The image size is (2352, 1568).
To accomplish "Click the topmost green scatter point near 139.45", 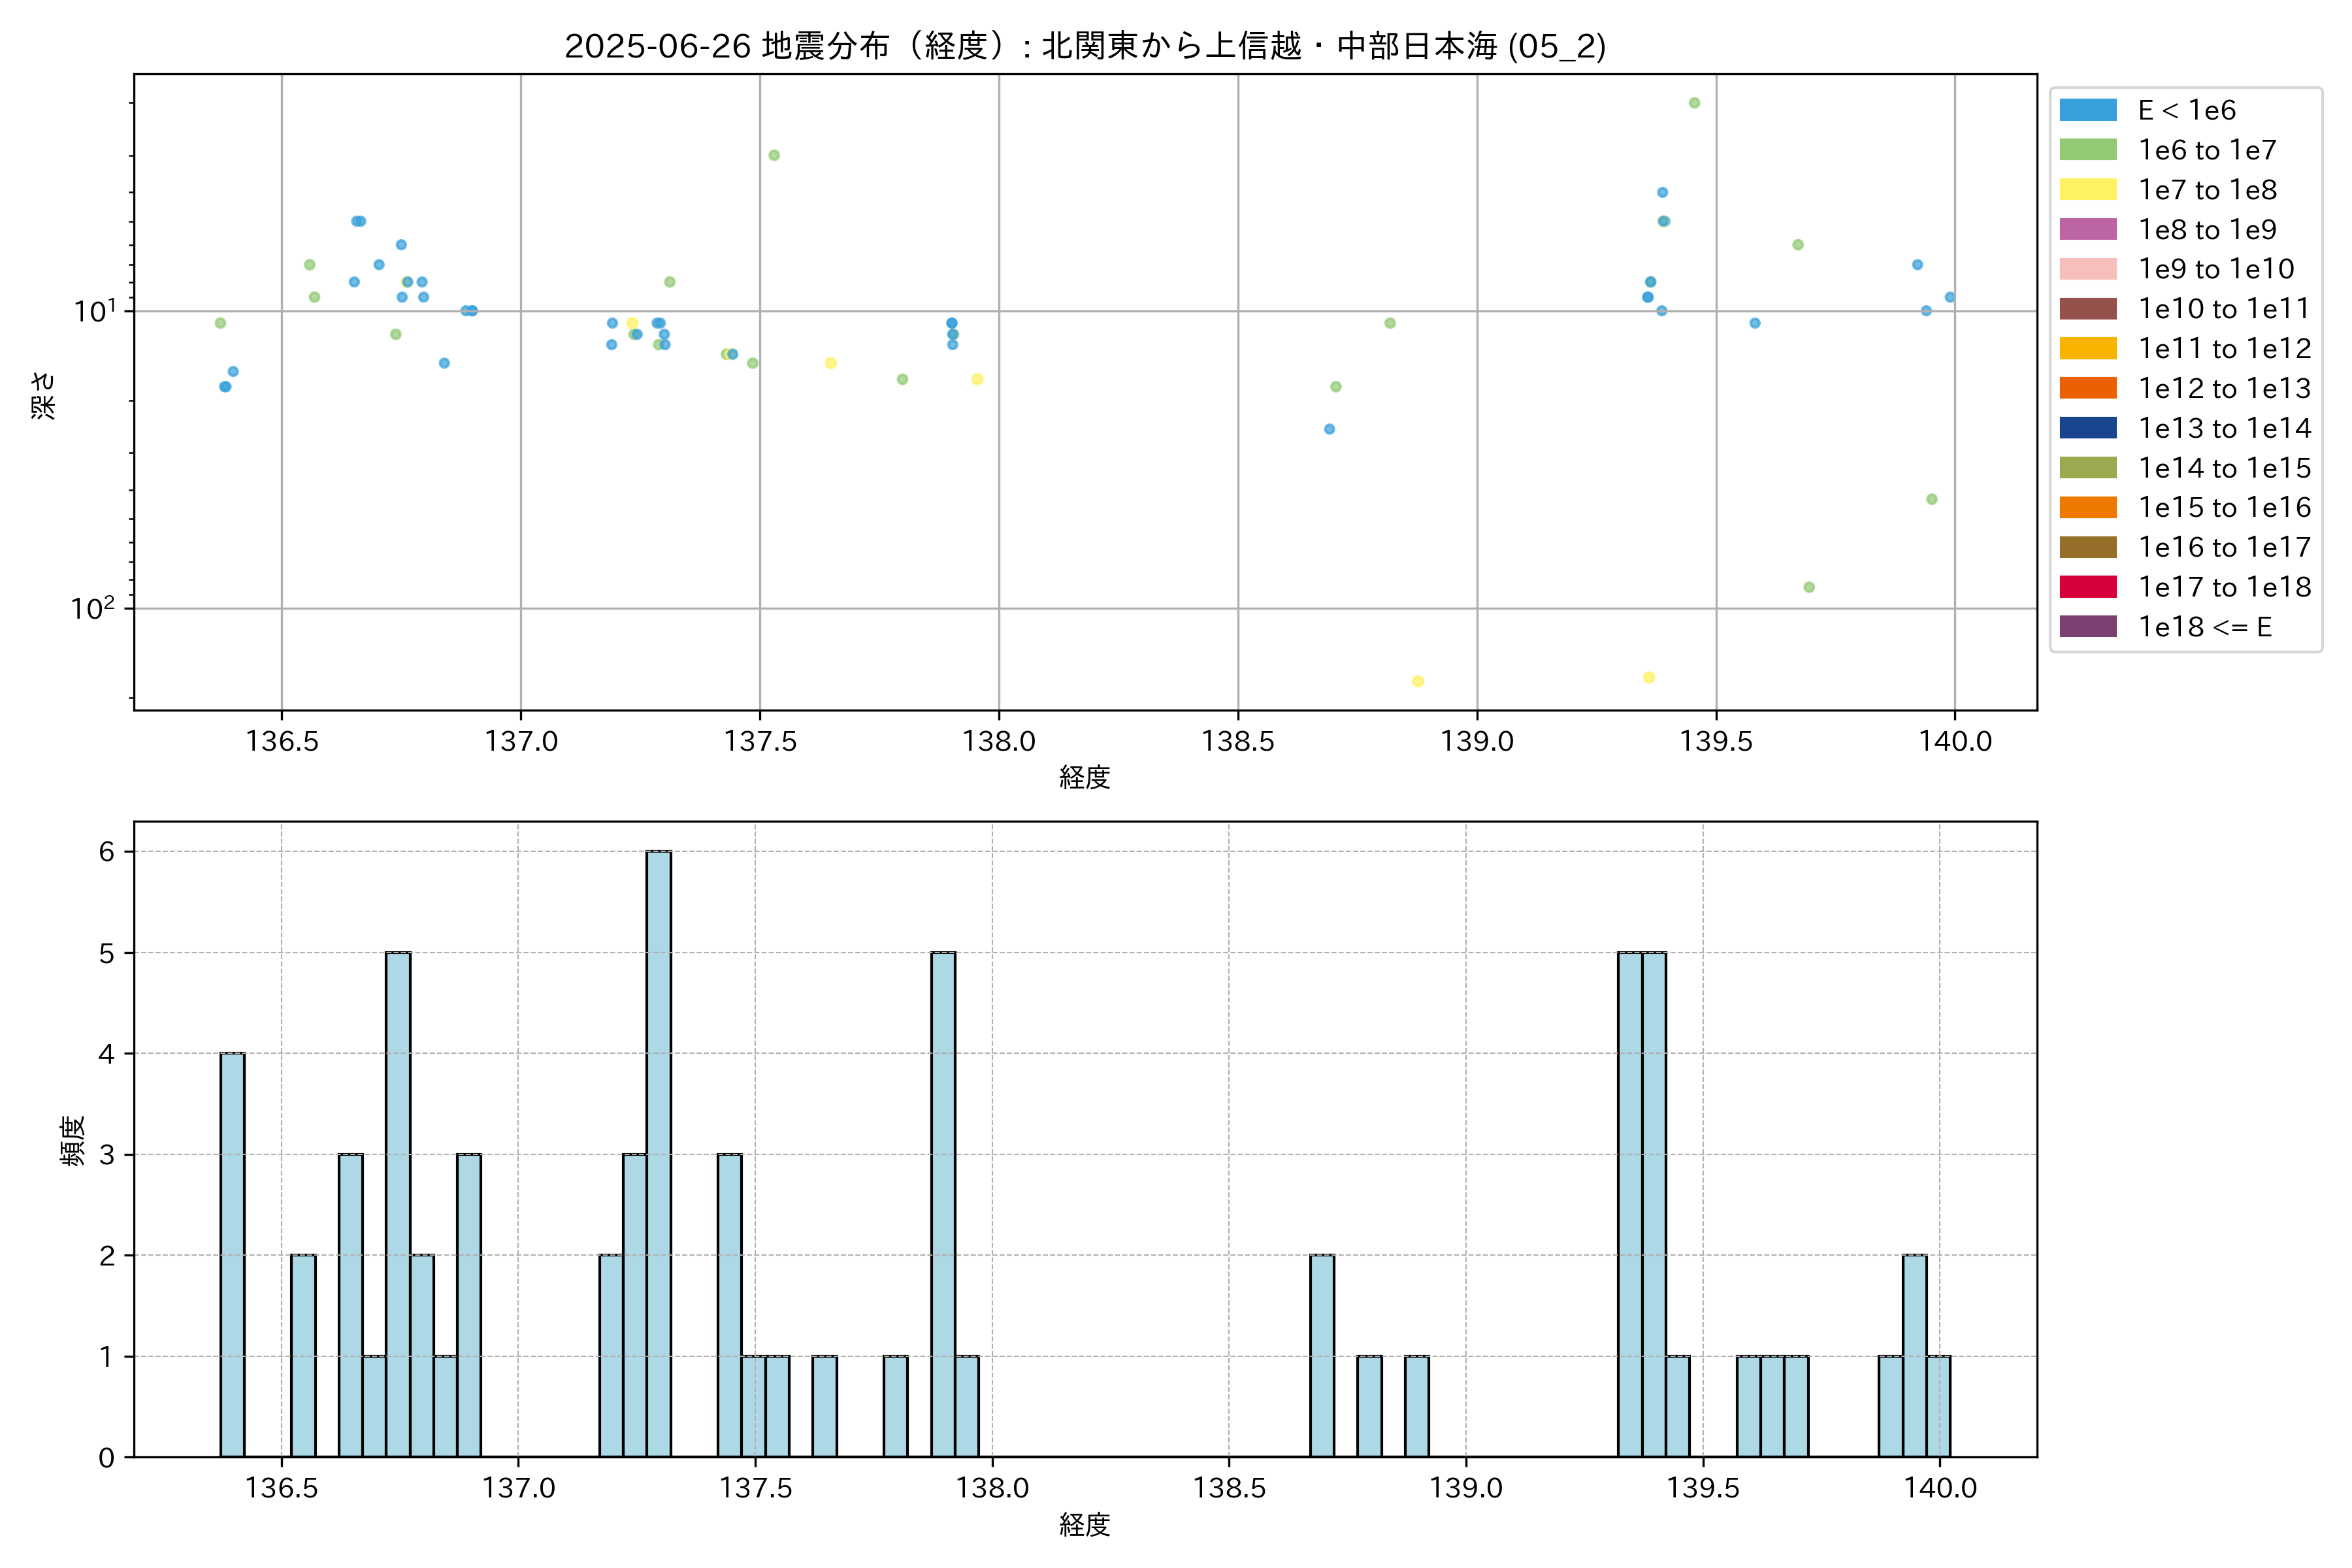I will [1694, 103].
